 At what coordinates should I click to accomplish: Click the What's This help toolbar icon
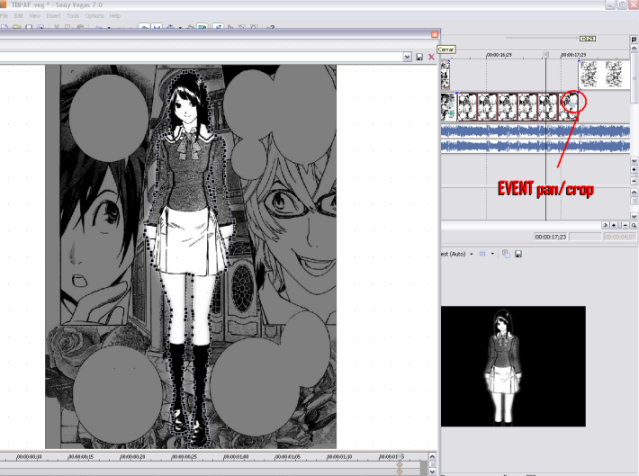(x=271, y=27)
